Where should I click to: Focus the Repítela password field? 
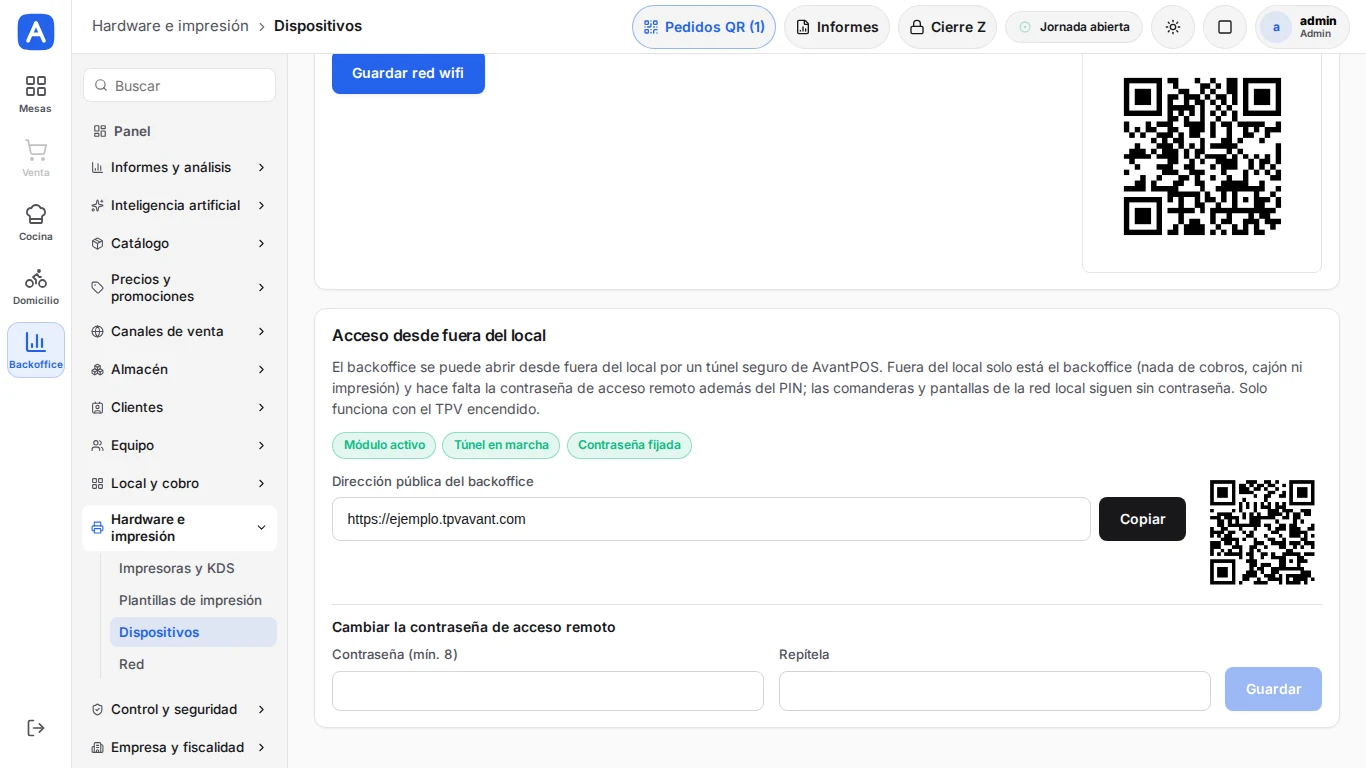995,691
